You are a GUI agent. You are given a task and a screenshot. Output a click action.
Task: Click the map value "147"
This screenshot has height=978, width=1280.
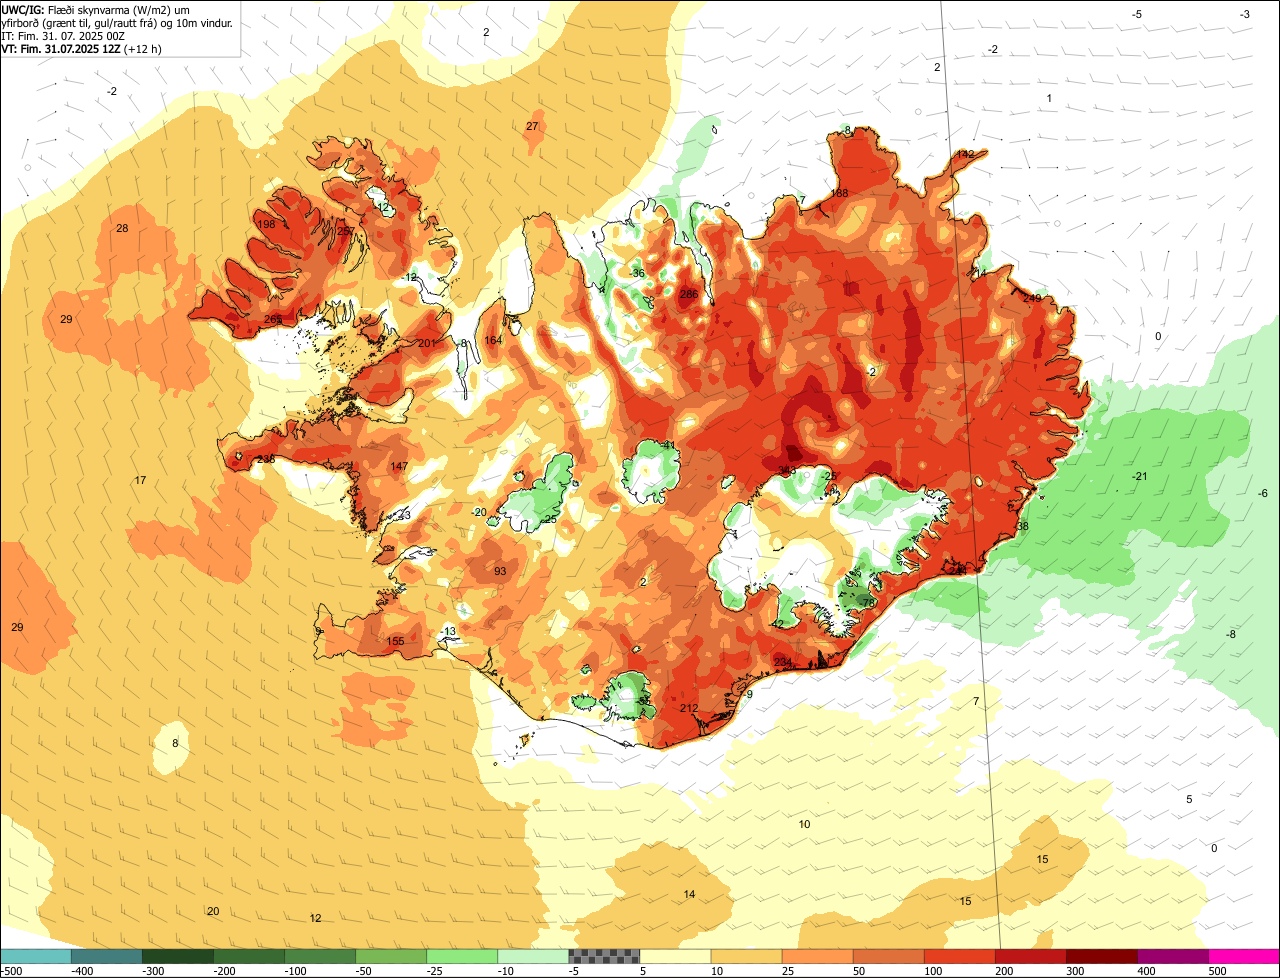click(x=399, y=466)
